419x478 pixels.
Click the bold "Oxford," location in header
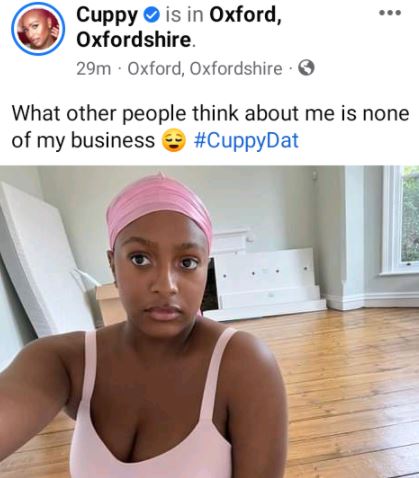click(245, 15)
